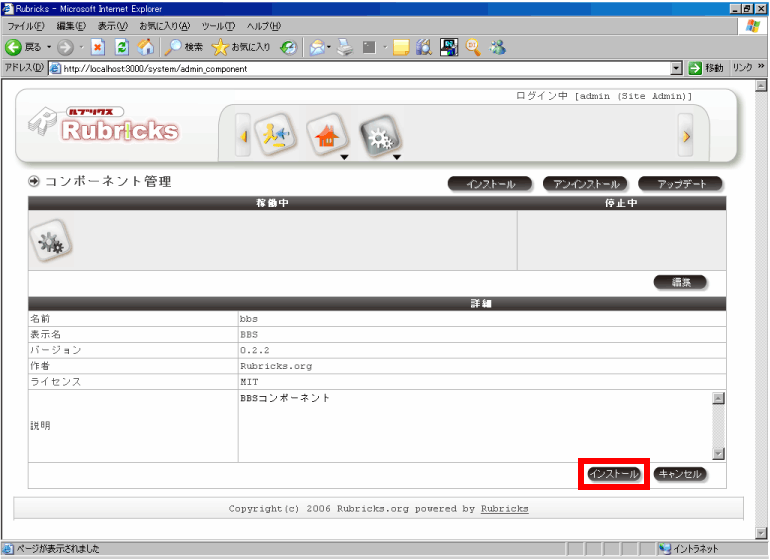Click the 説明 description text area
This screenshot has height=560, width=770.
(475, 426)
